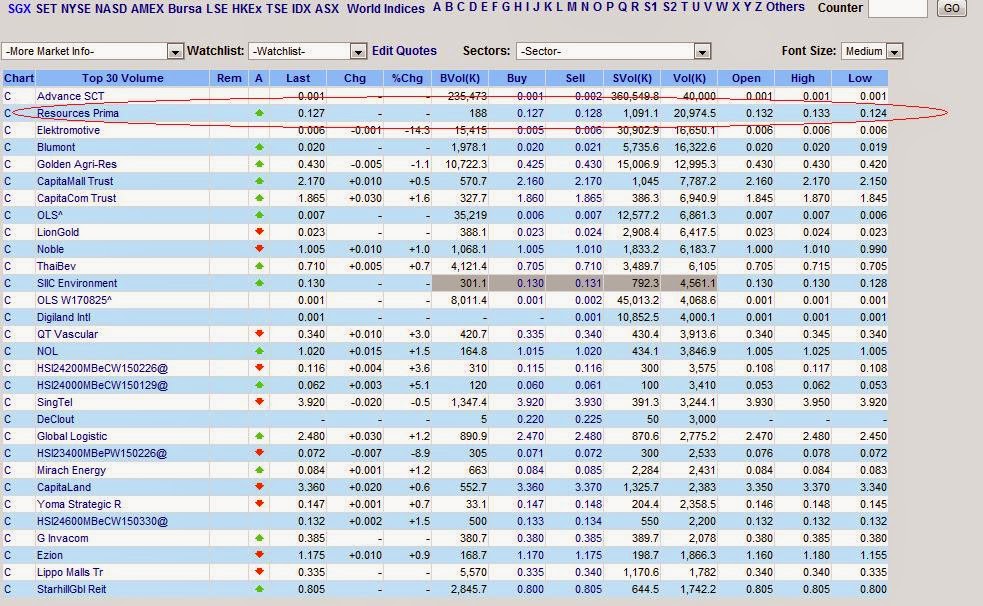Viewport: 983px width, 606px height.
Task: Switch to SET market tab
Action: pyautogui.click(x=46, y=9)
